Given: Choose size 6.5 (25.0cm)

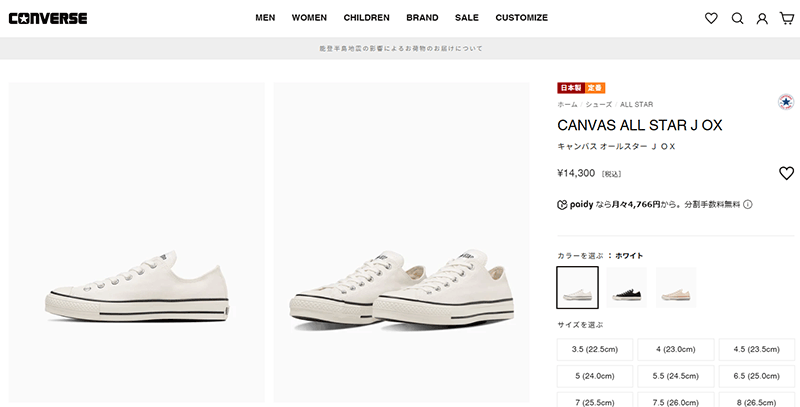Looking at the screenshot, I should (x=758, y=377).
